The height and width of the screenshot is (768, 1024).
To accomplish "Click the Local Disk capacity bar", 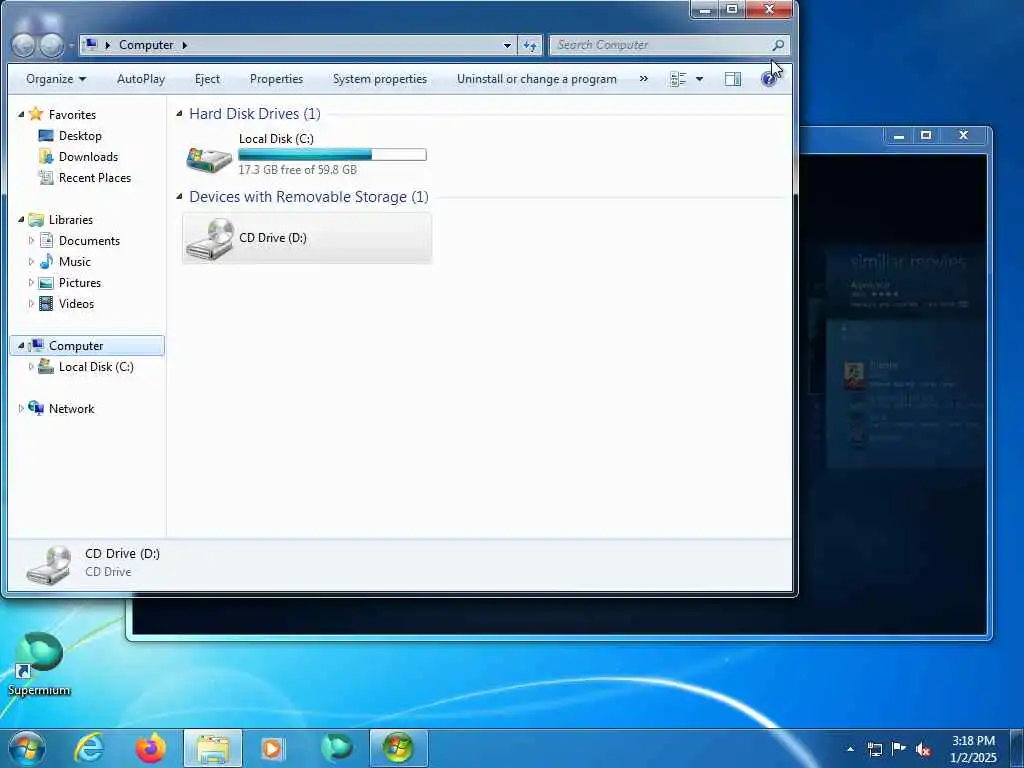I will click(x=332, y=155).
